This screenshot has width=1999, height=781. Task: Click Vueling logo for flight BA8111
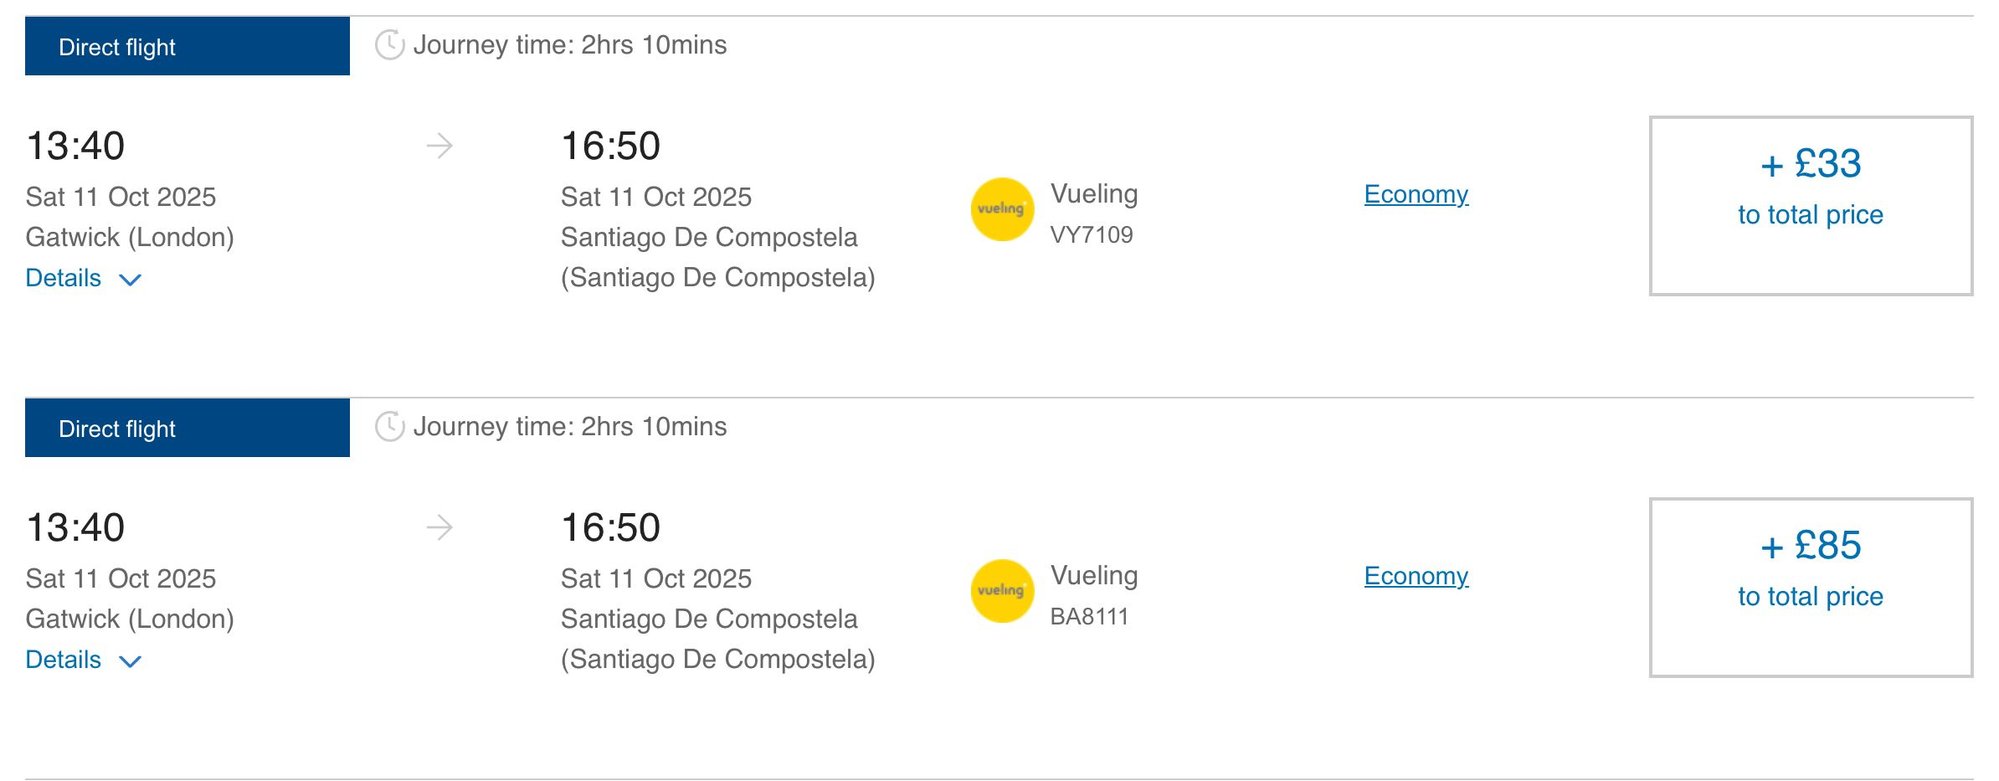point(1001,591)
